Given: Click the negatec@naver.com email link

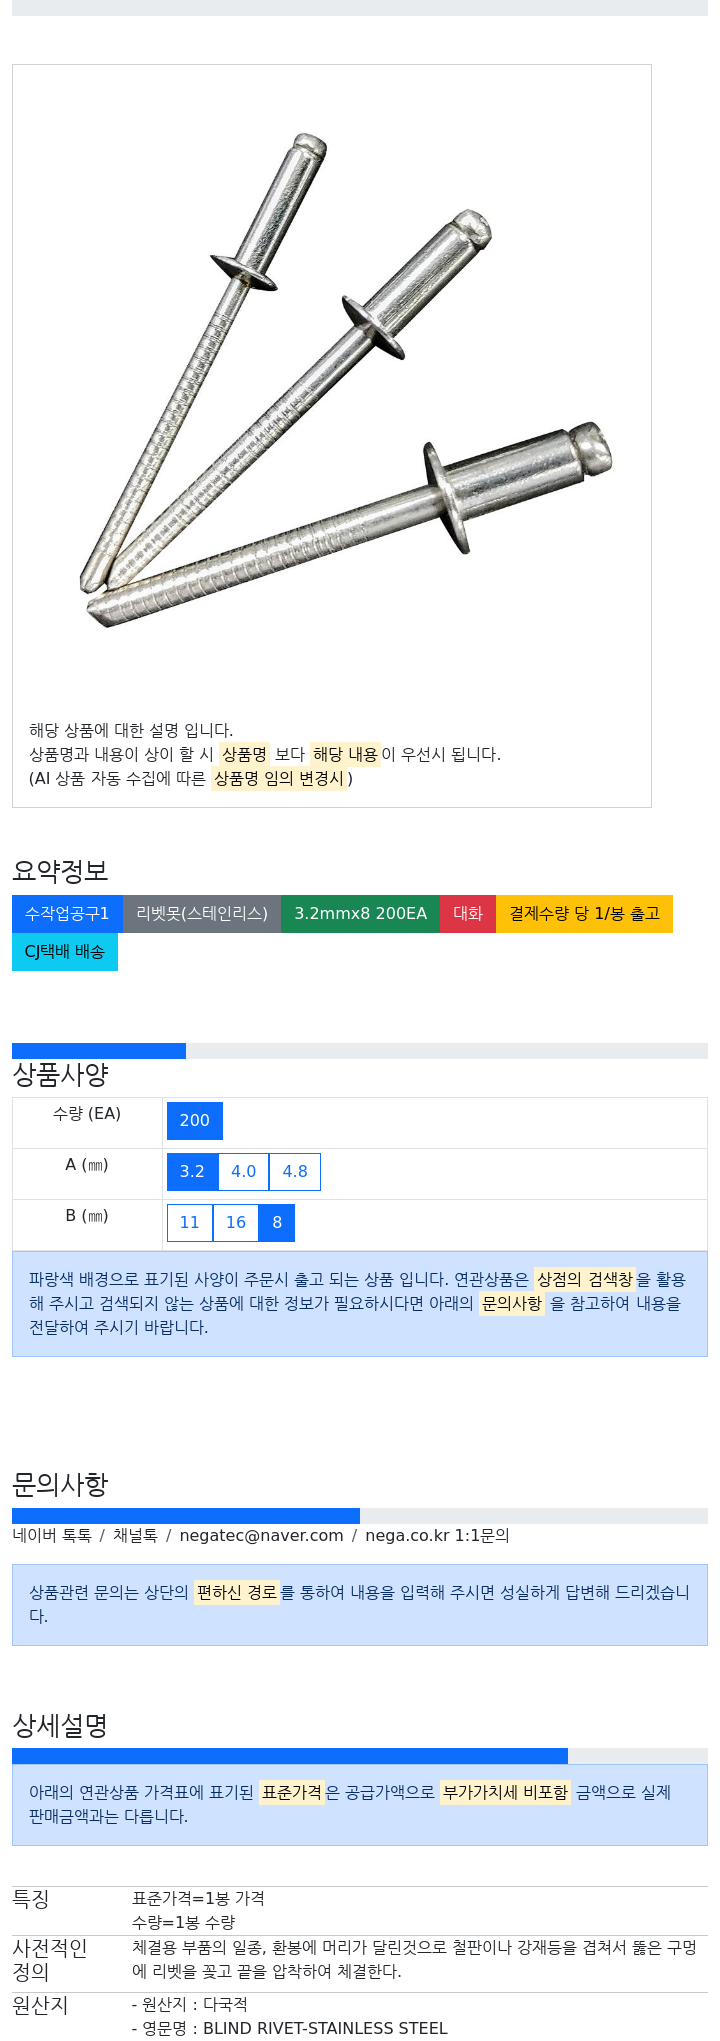Looking at the screenshot, I should (261, 1536).
